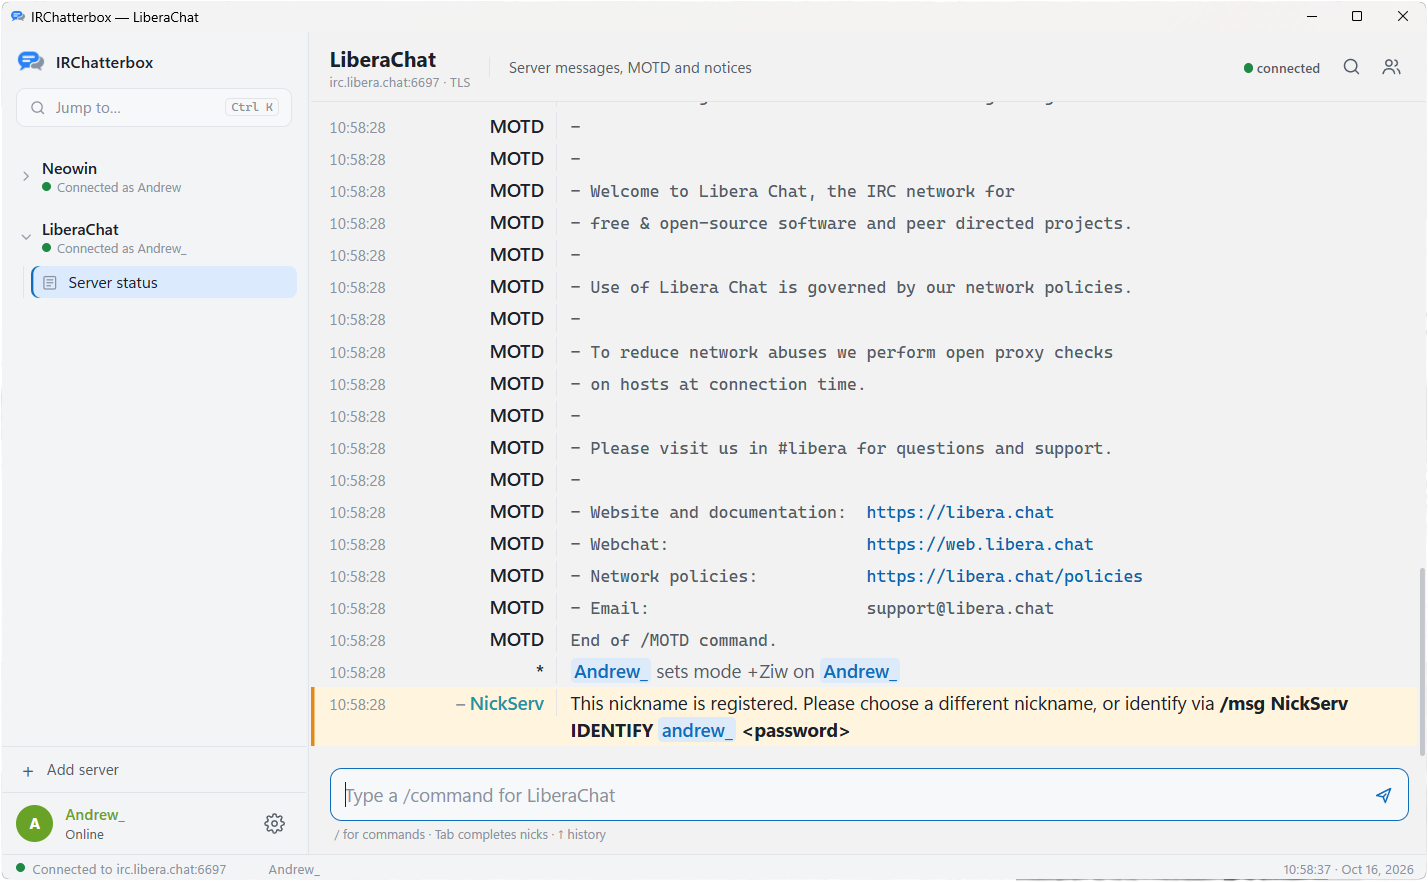Click the 'Please visit us in #libera' line
Screen dimensions: 1428x882
(x=841, y=448)
